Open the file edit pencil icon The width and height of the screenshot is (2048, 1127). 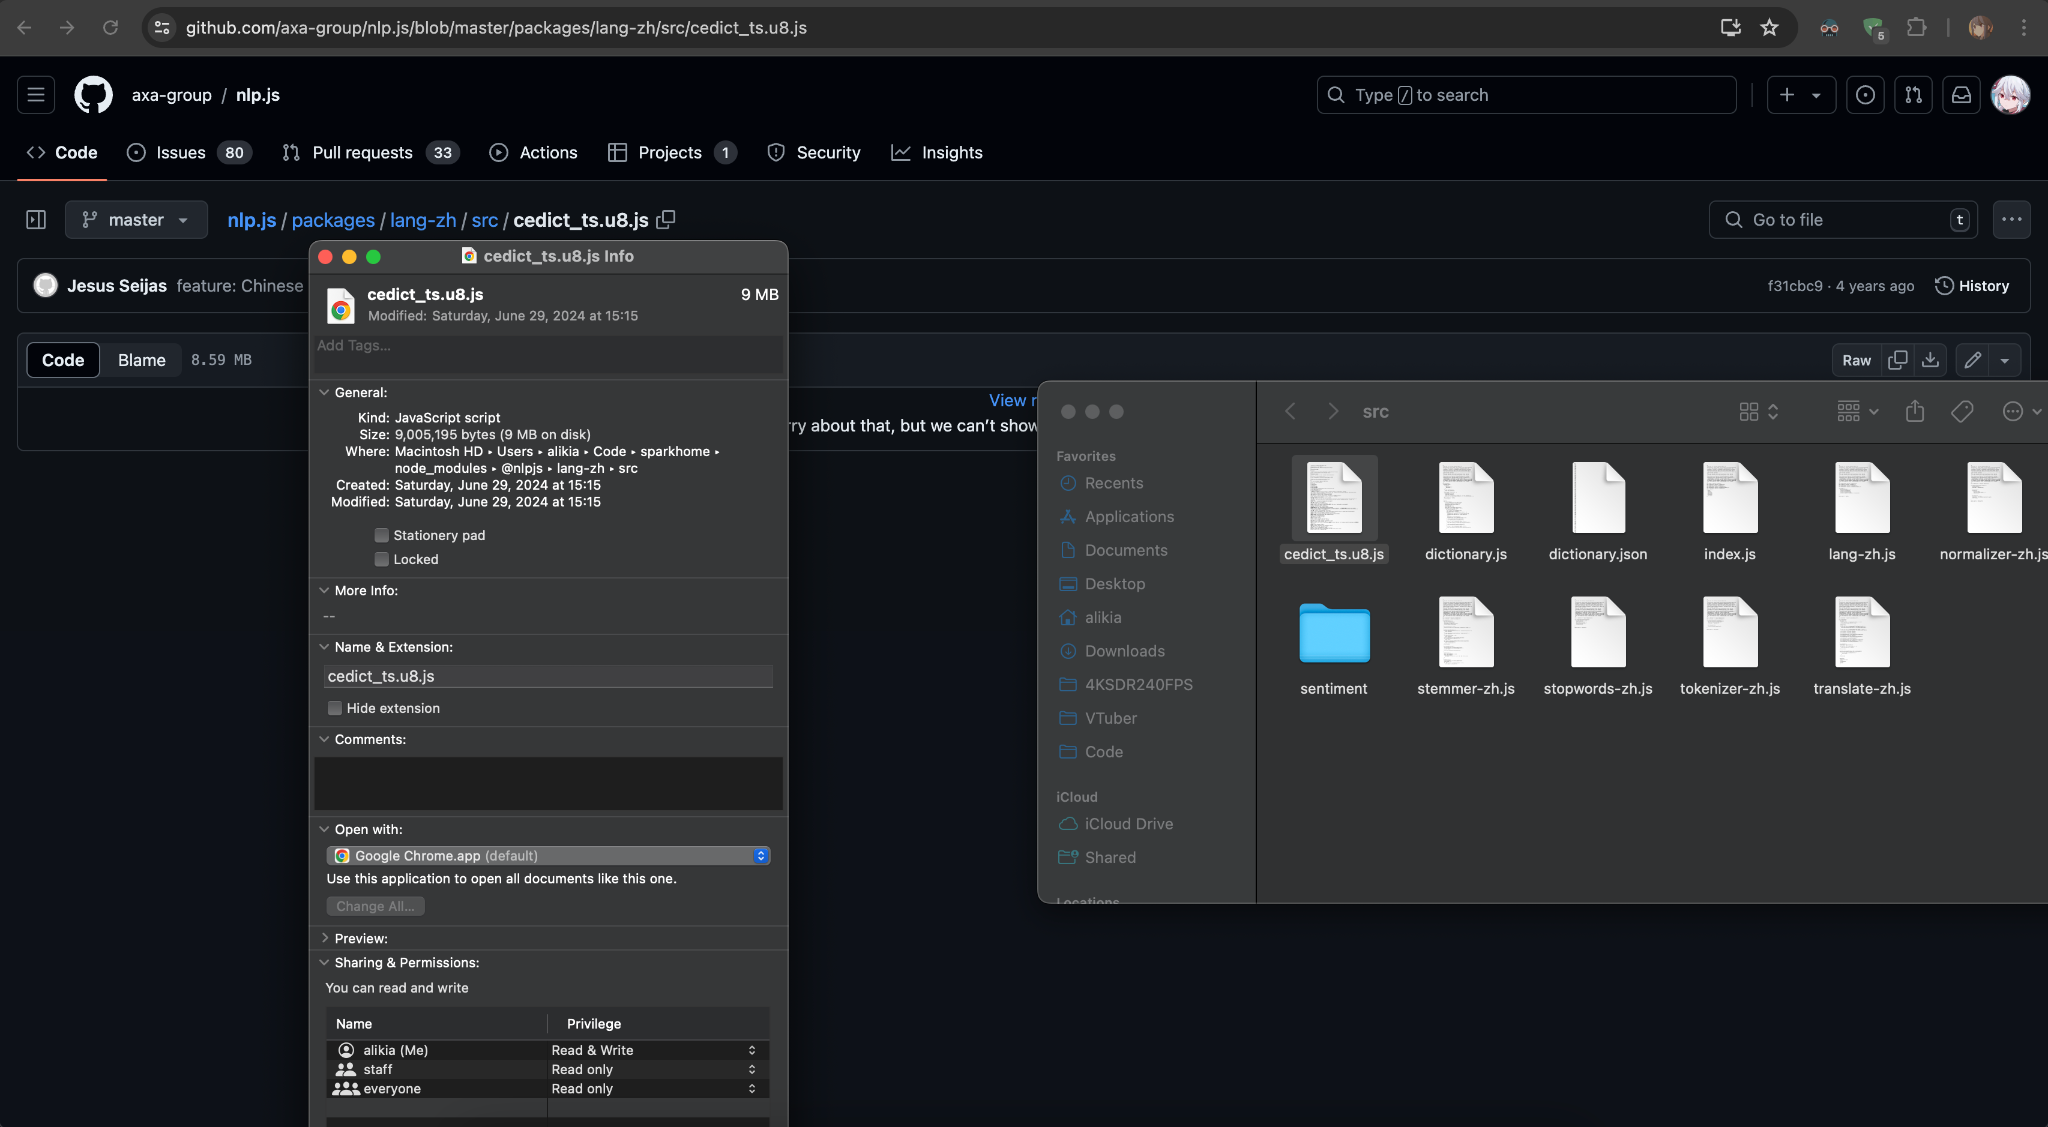click(1971, 360)
